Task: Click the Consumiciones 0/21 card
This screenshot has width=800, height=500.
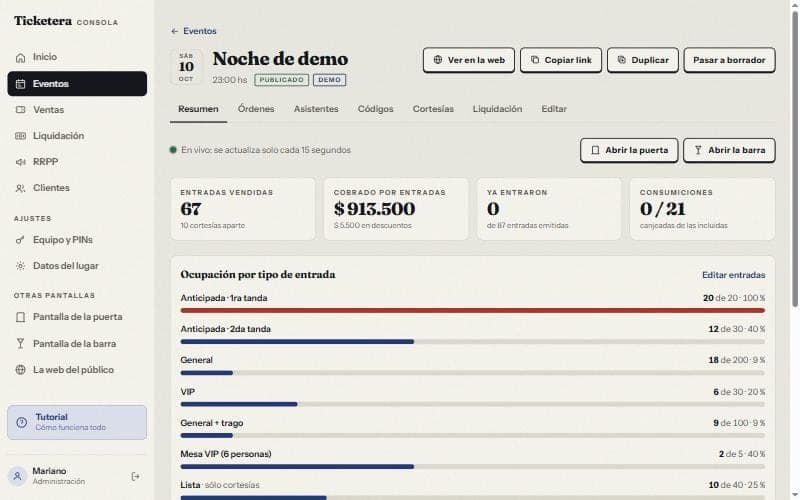Action: pos(702,209)
